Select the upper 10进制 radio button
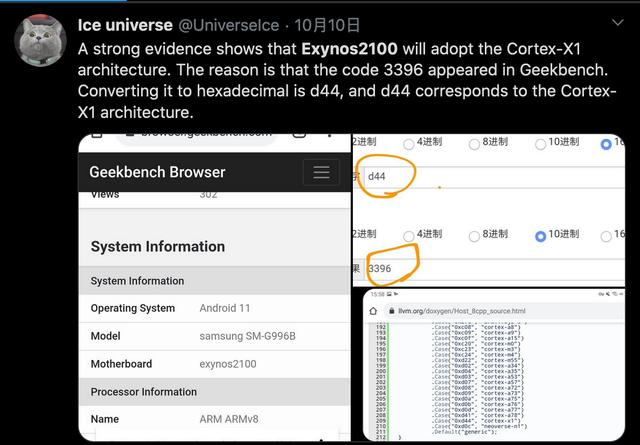Viewport: 640px width, 445px height. [x=540, y=144]
